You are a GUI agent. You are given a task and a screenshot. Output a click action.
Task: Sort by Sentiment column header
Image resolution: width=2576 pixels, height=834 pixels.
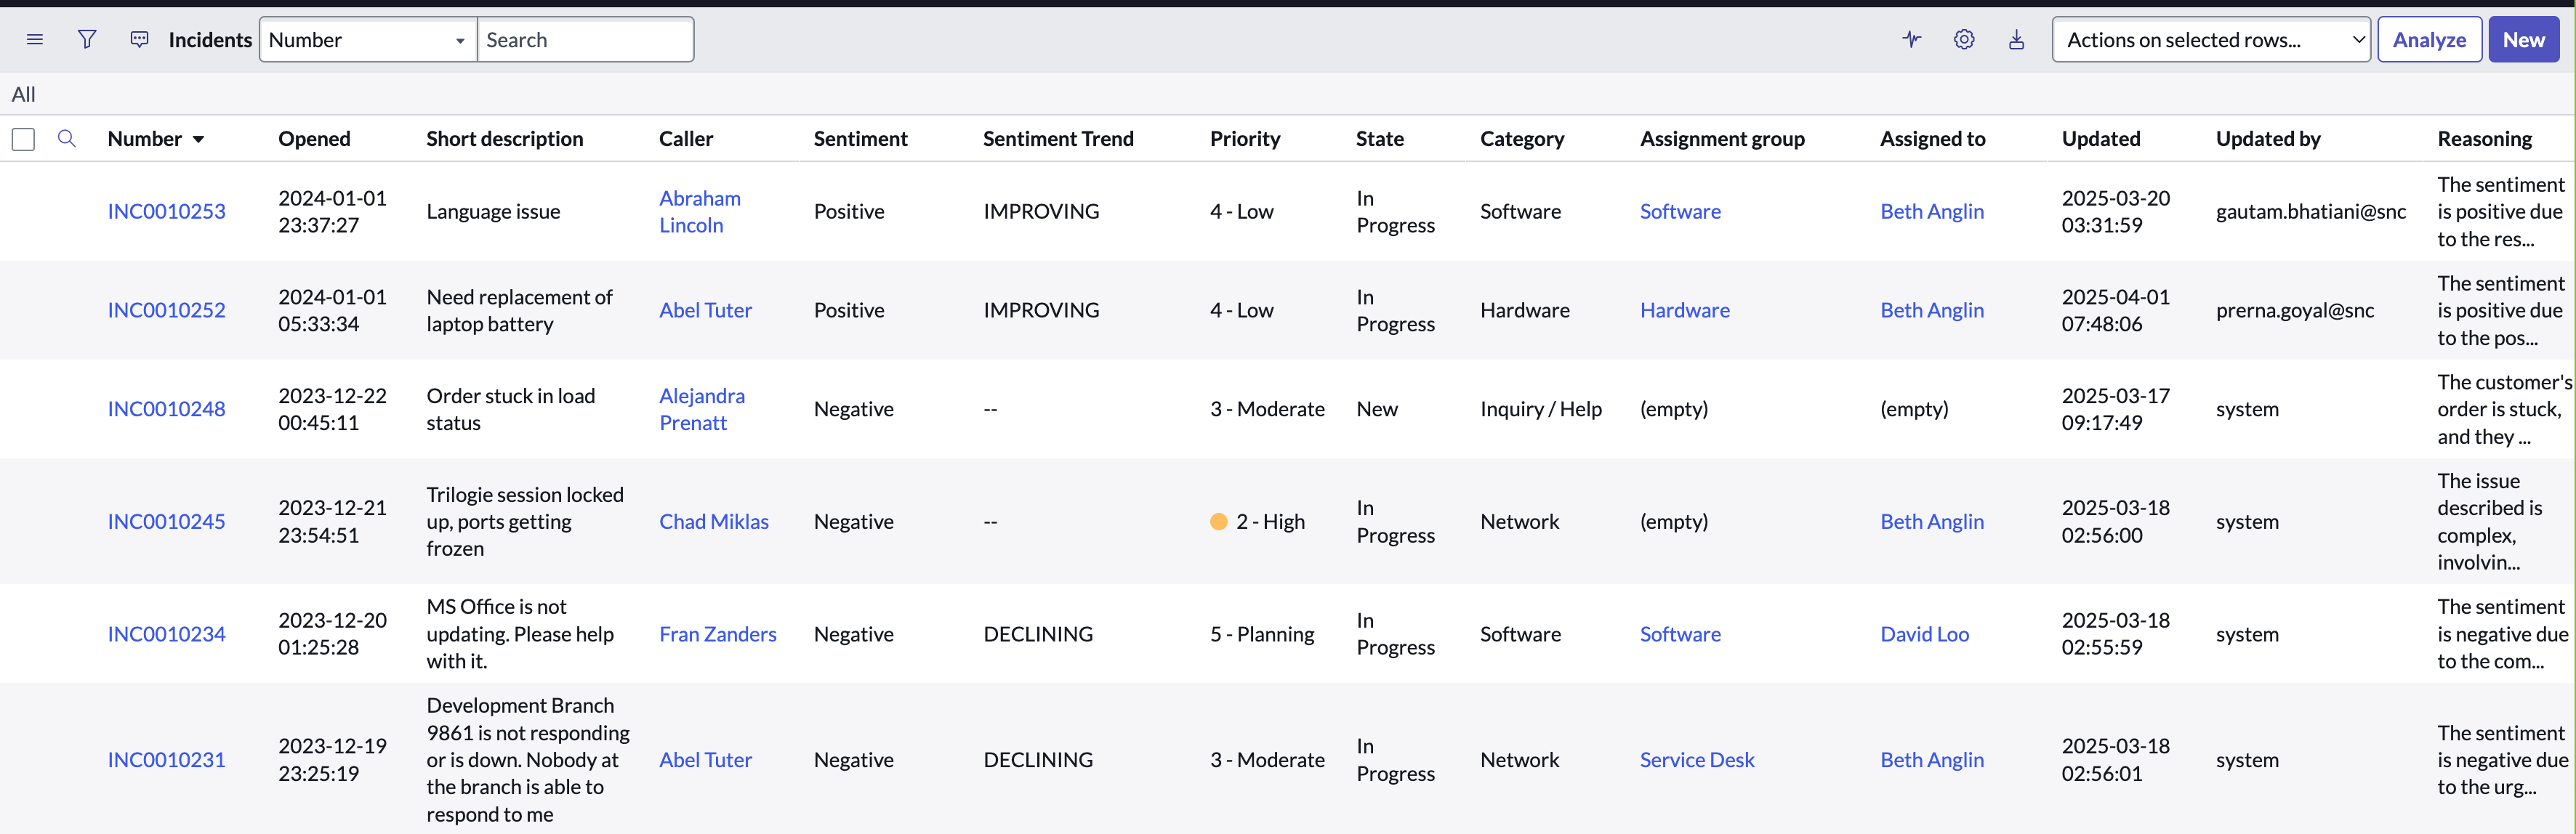(860, 139)
